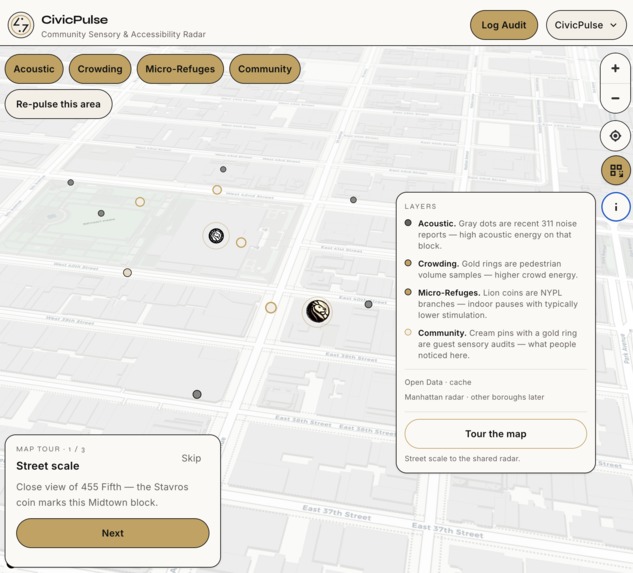The width and height of the screenshot is (633, 573).
Task: Zoom out with the minus button
Action: pyautogui.click(x=615, y=98)
